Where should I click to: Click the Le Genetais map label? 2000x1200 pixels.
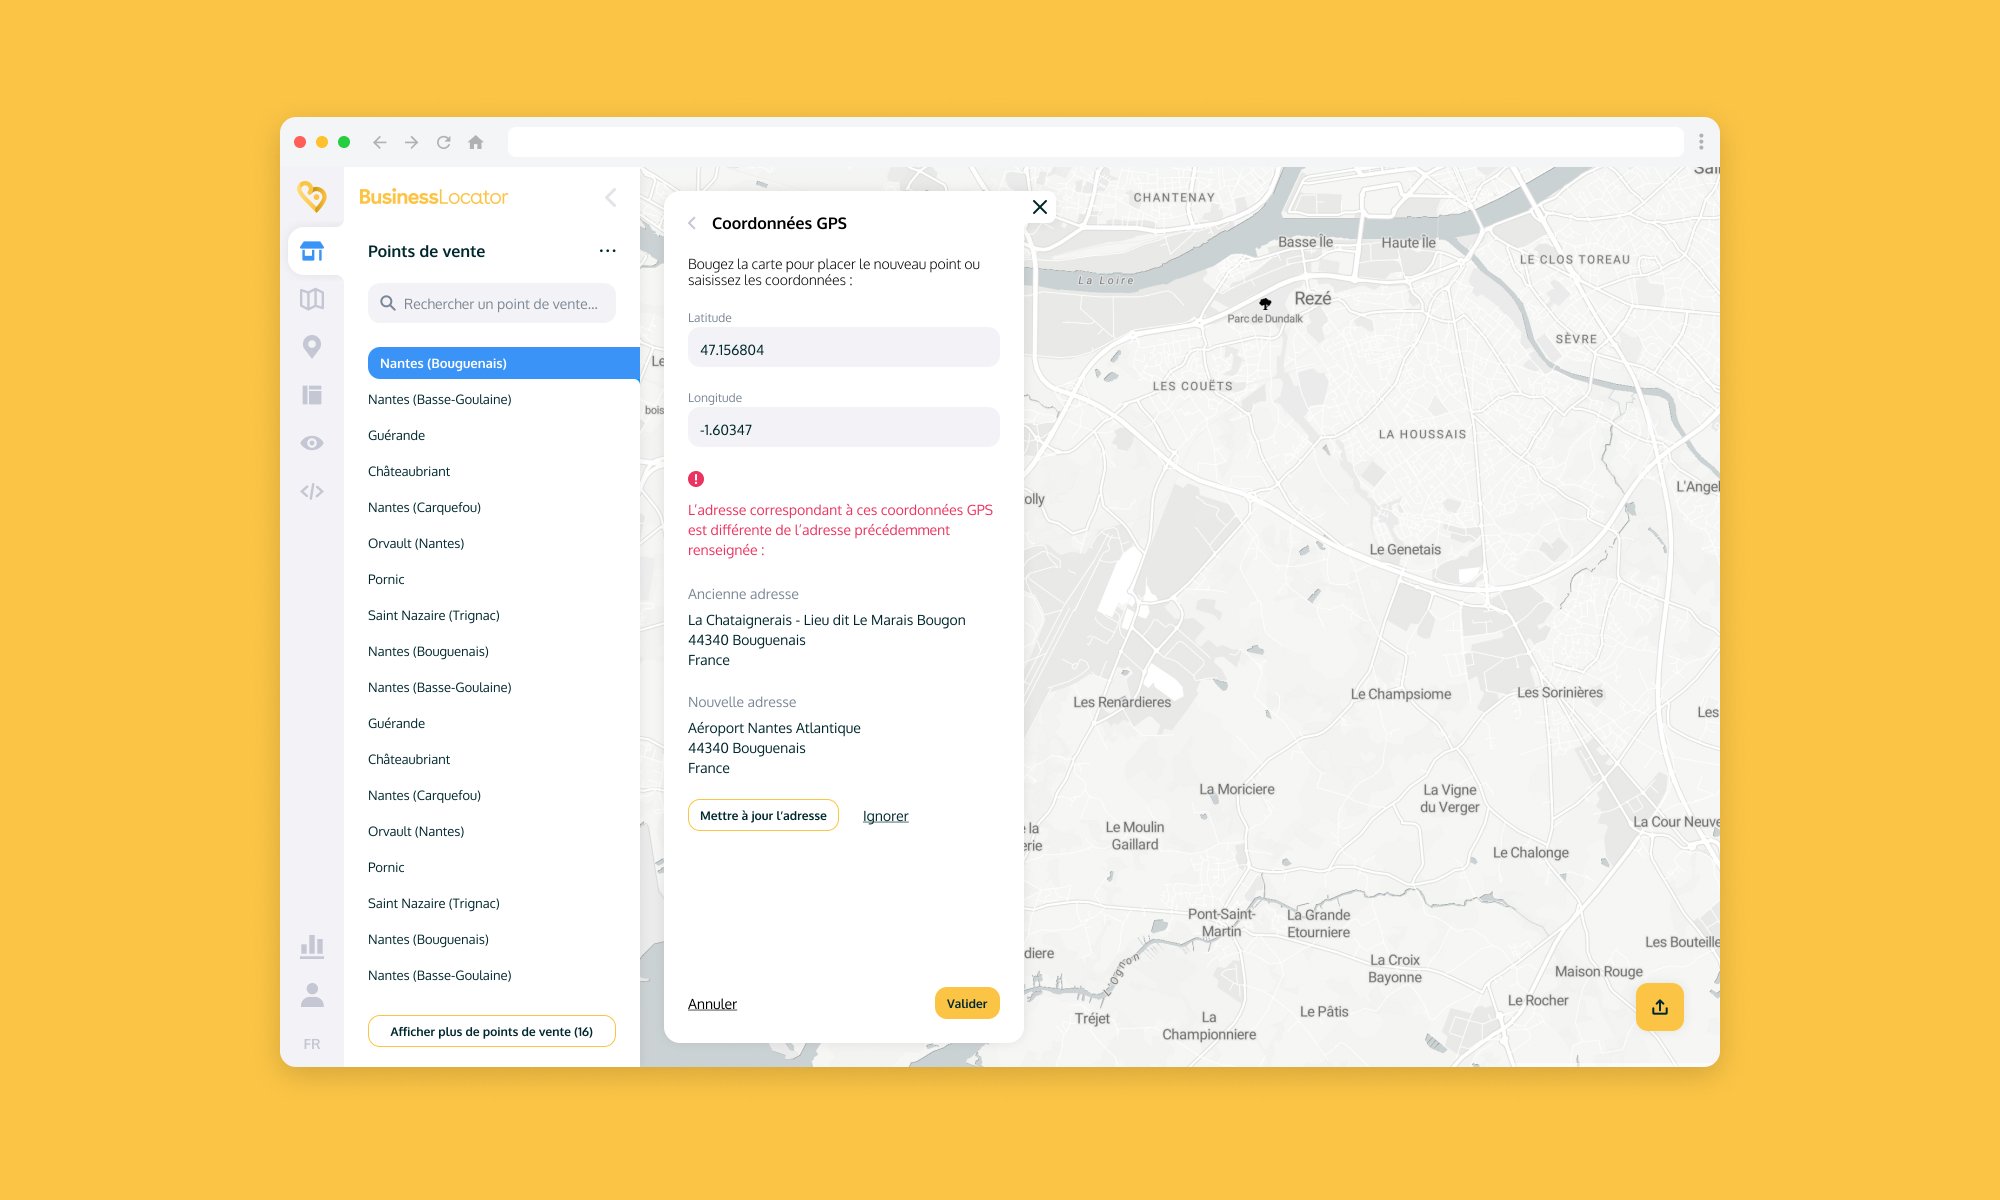point(1405,549)
